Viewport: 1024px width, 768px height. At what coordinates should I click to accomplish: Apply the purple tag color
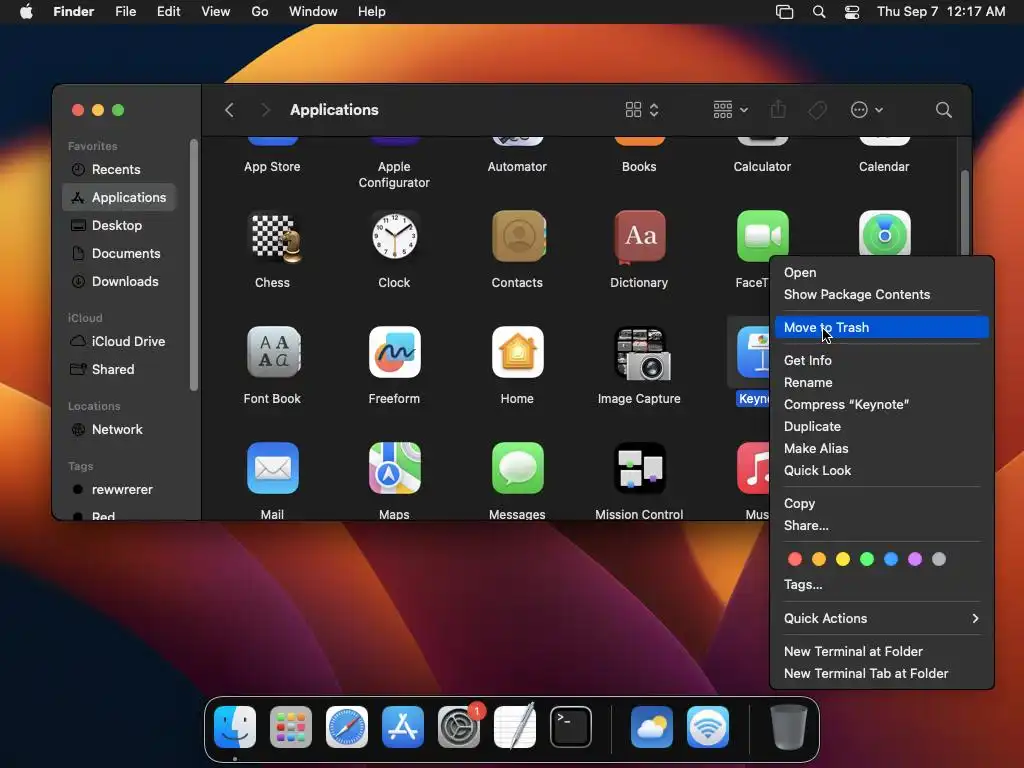(x=915, y=559)
